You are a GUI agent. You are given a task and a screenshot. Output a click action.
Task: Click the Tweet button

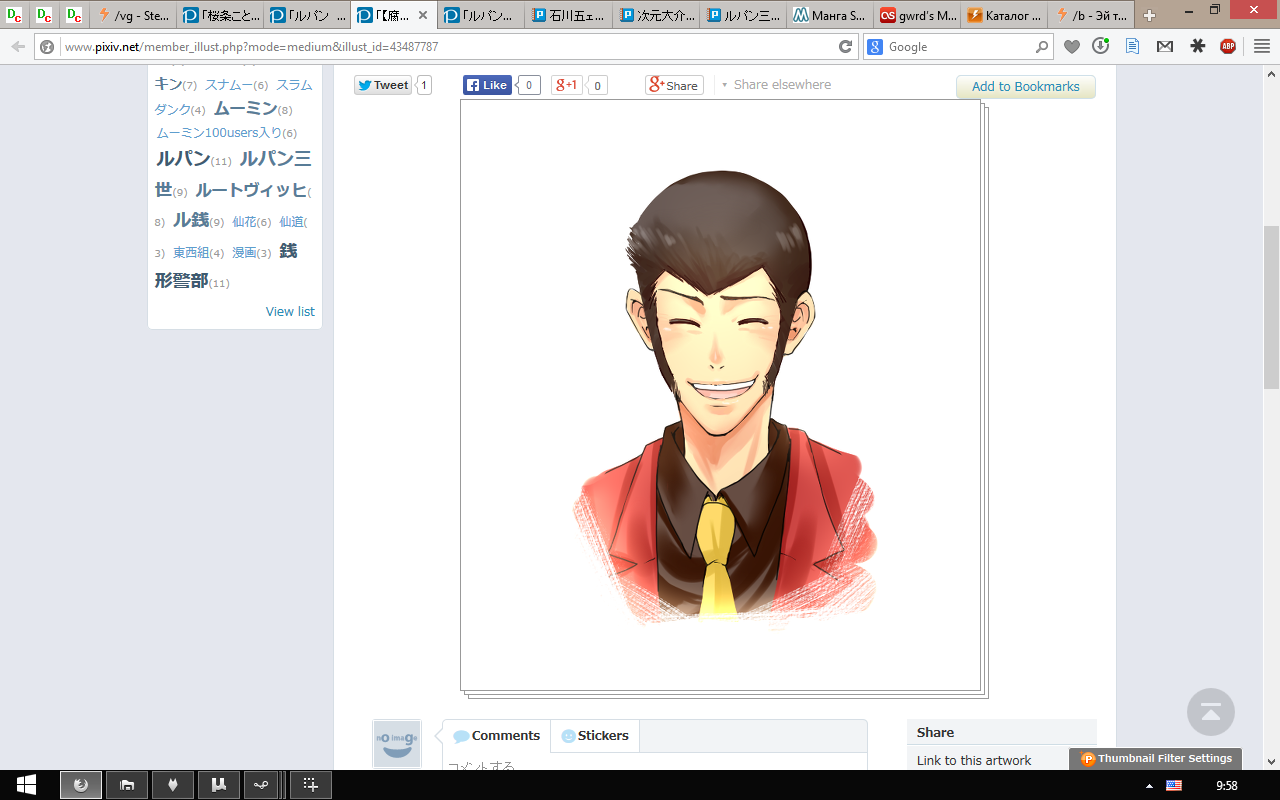[383, 85]
